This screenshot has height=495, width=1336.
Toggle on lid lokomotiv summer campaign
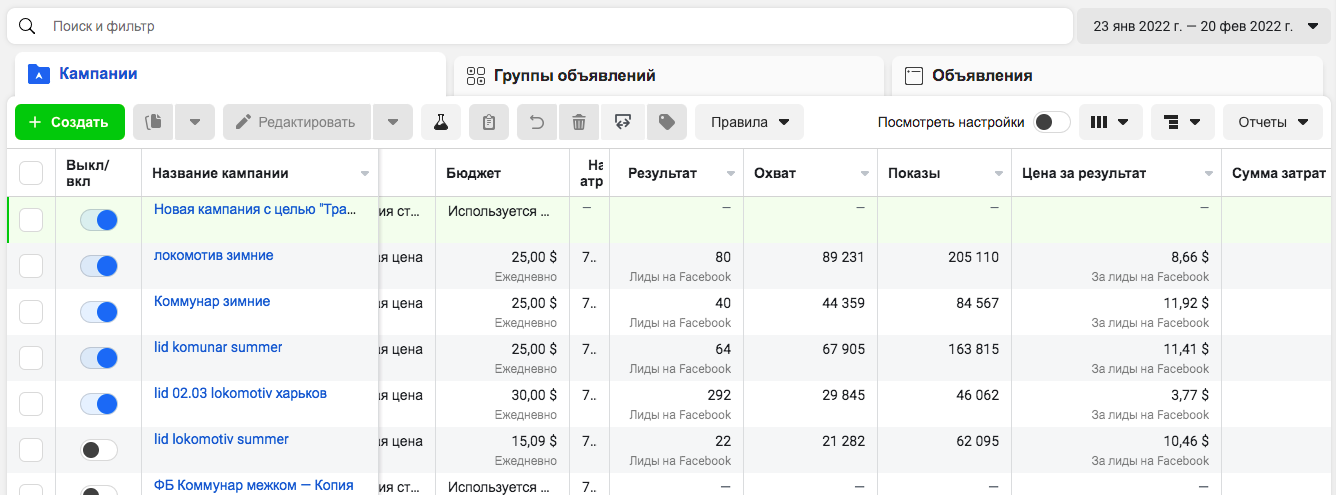[x=99, y=450]
